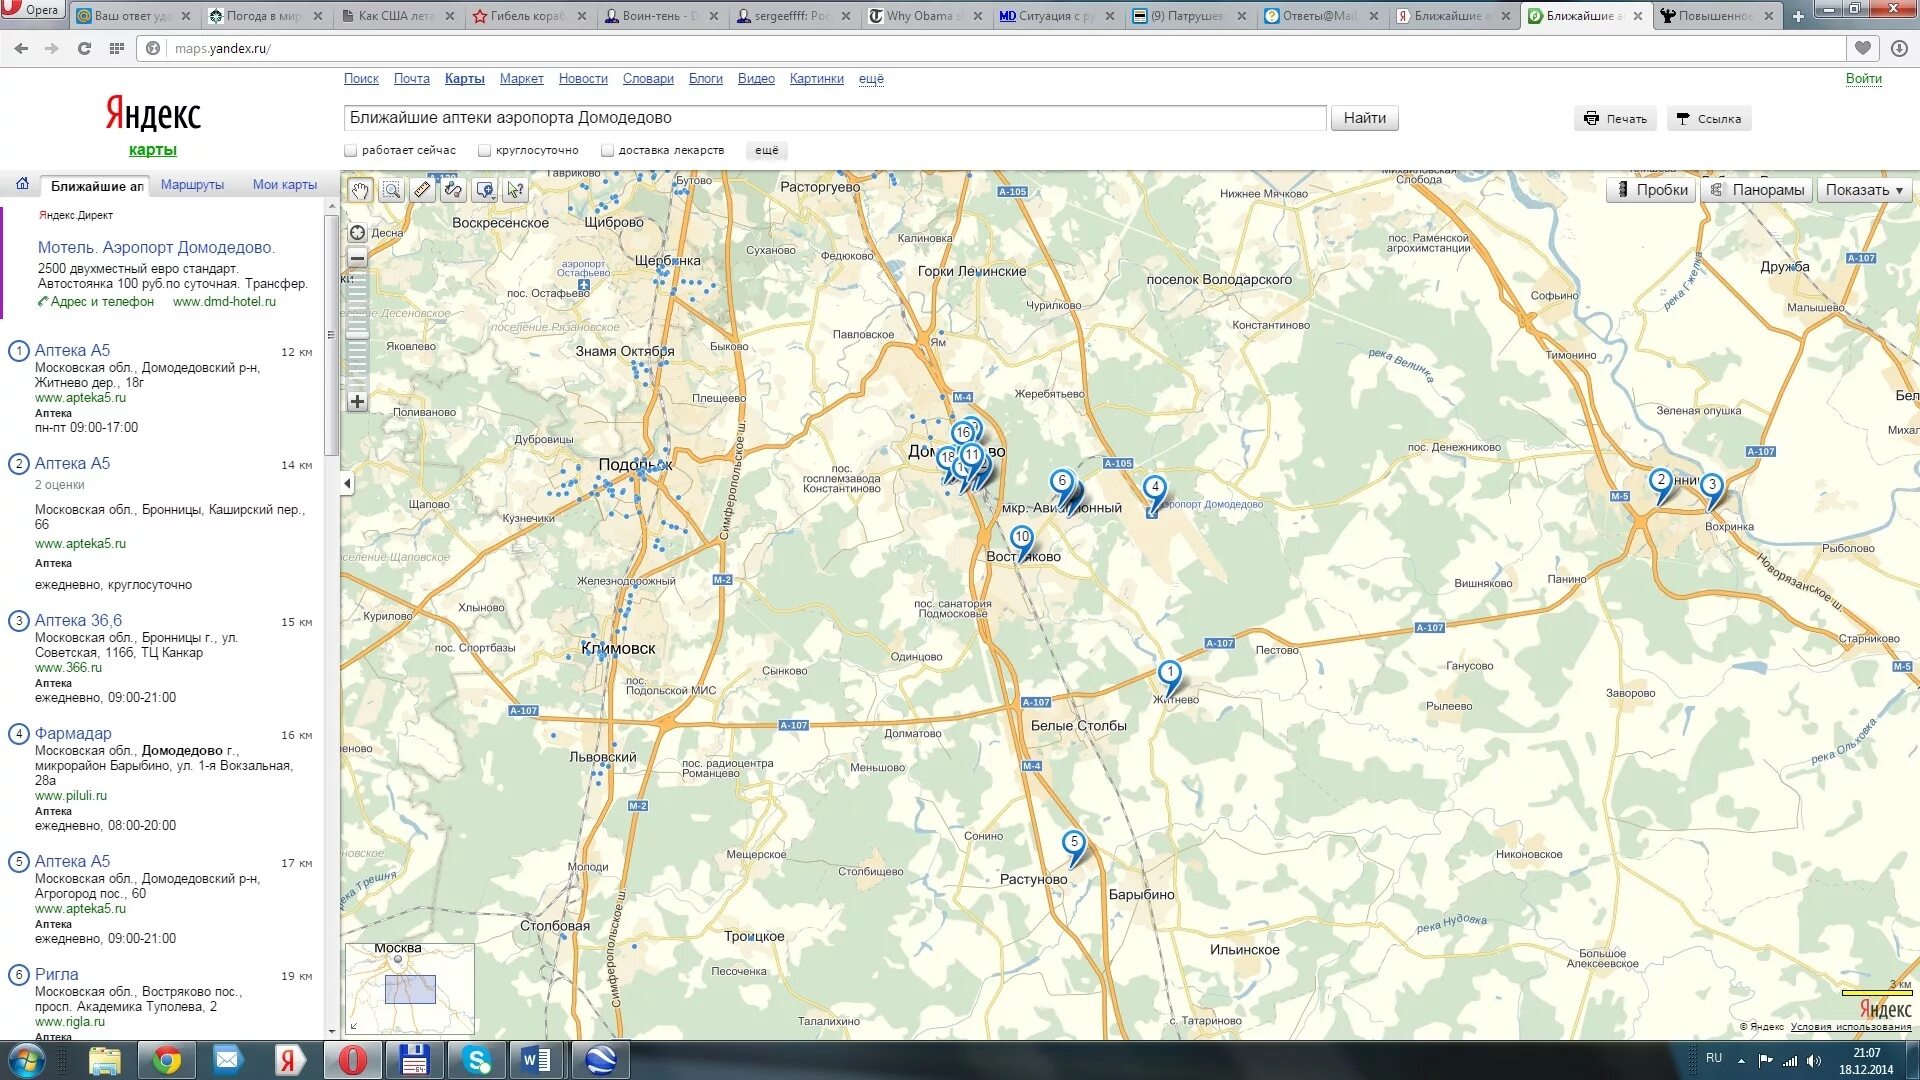
Task: Open a new browser tab with plus
Action: click(x=1797, y=16)
